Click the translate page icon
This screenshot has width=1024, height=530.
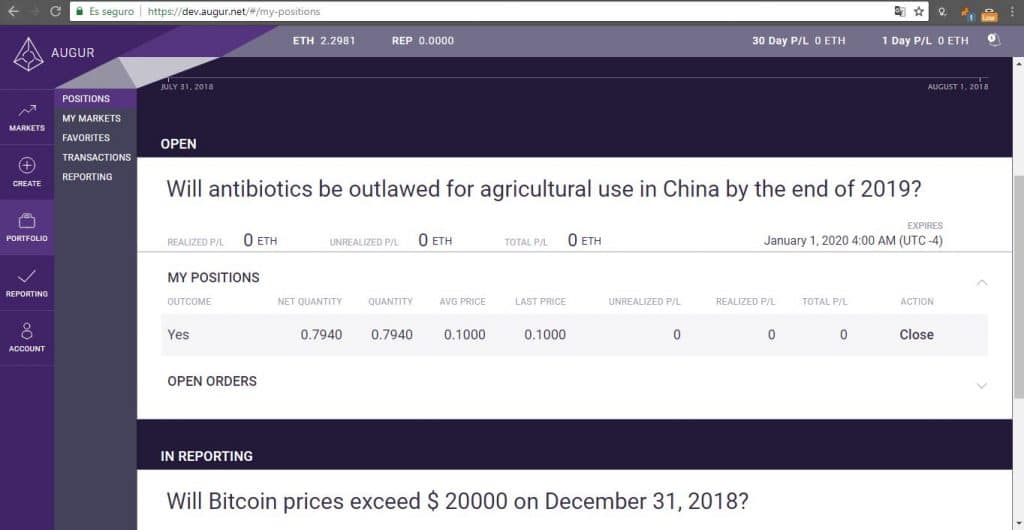(900, 11)
